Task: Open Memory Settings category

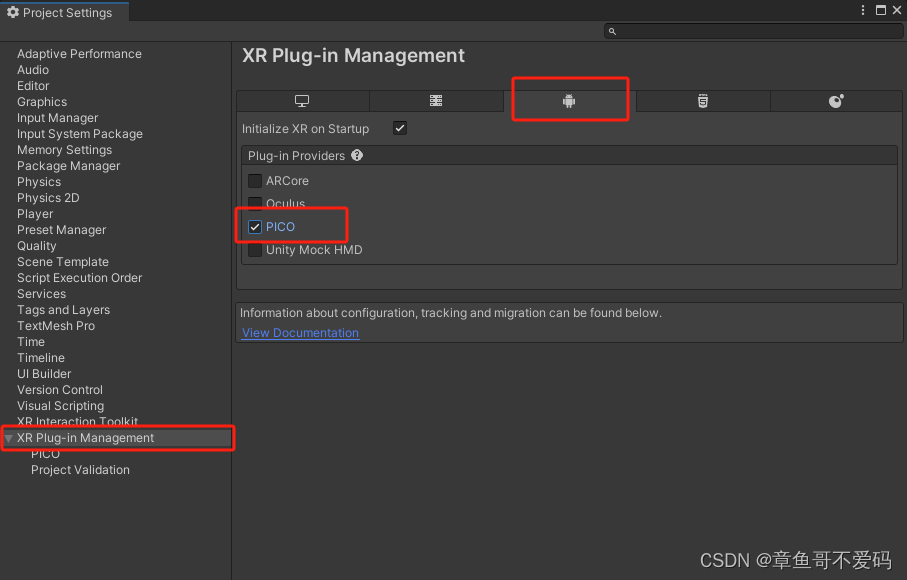Action: point(64,150)
